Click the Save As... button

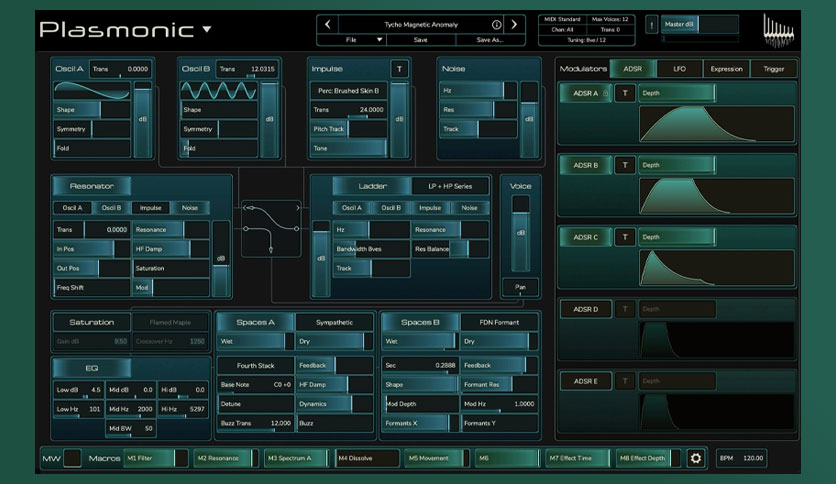[x=490, y=40]
